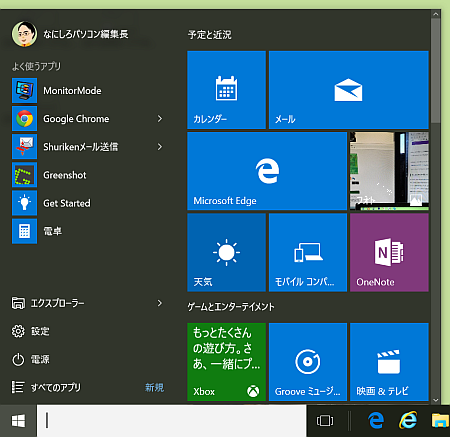Open File Explorer from taskbar
The image size is (450, 437).
point(441,420)
